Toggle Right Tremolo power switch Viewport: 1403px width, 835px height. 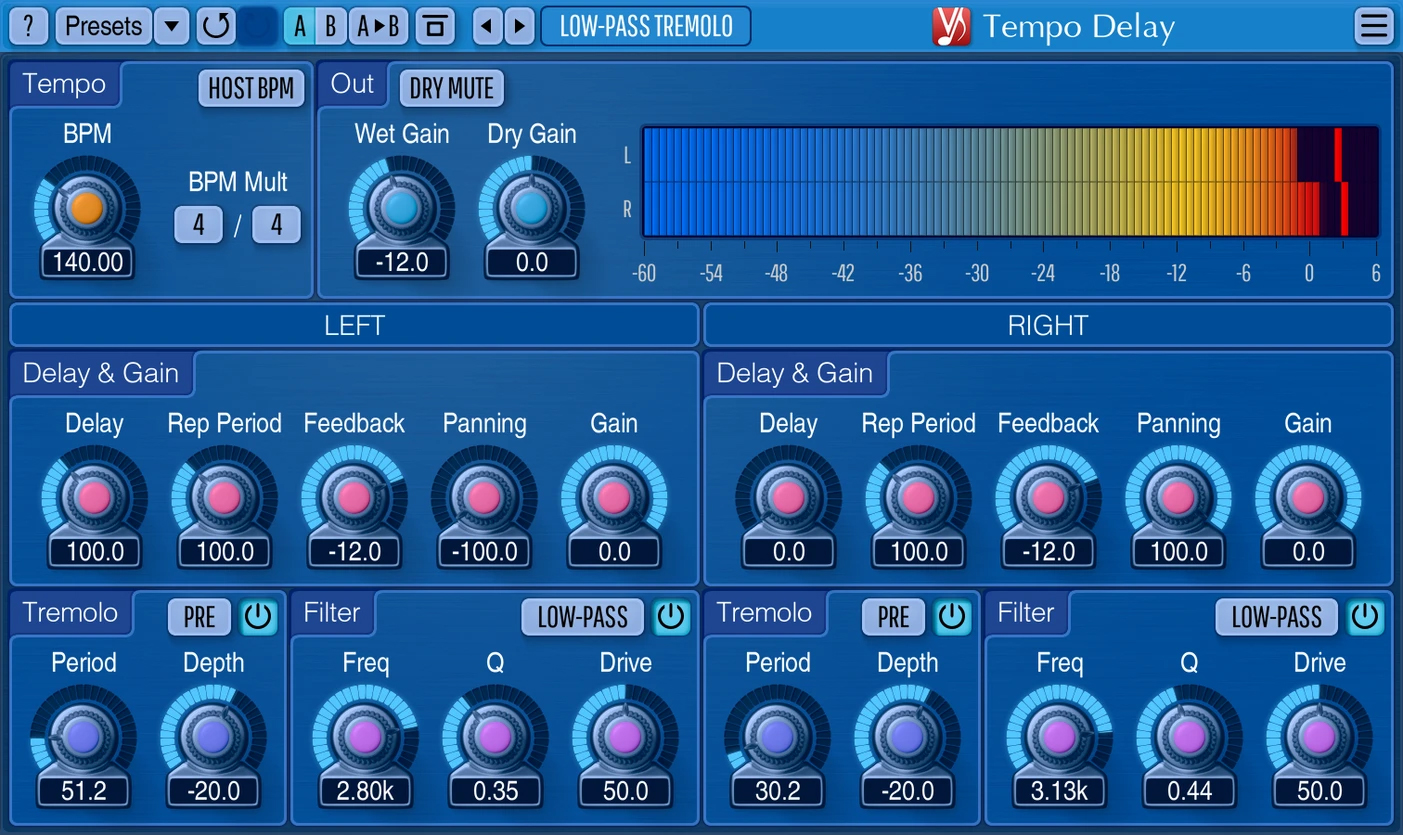(952, 617)
